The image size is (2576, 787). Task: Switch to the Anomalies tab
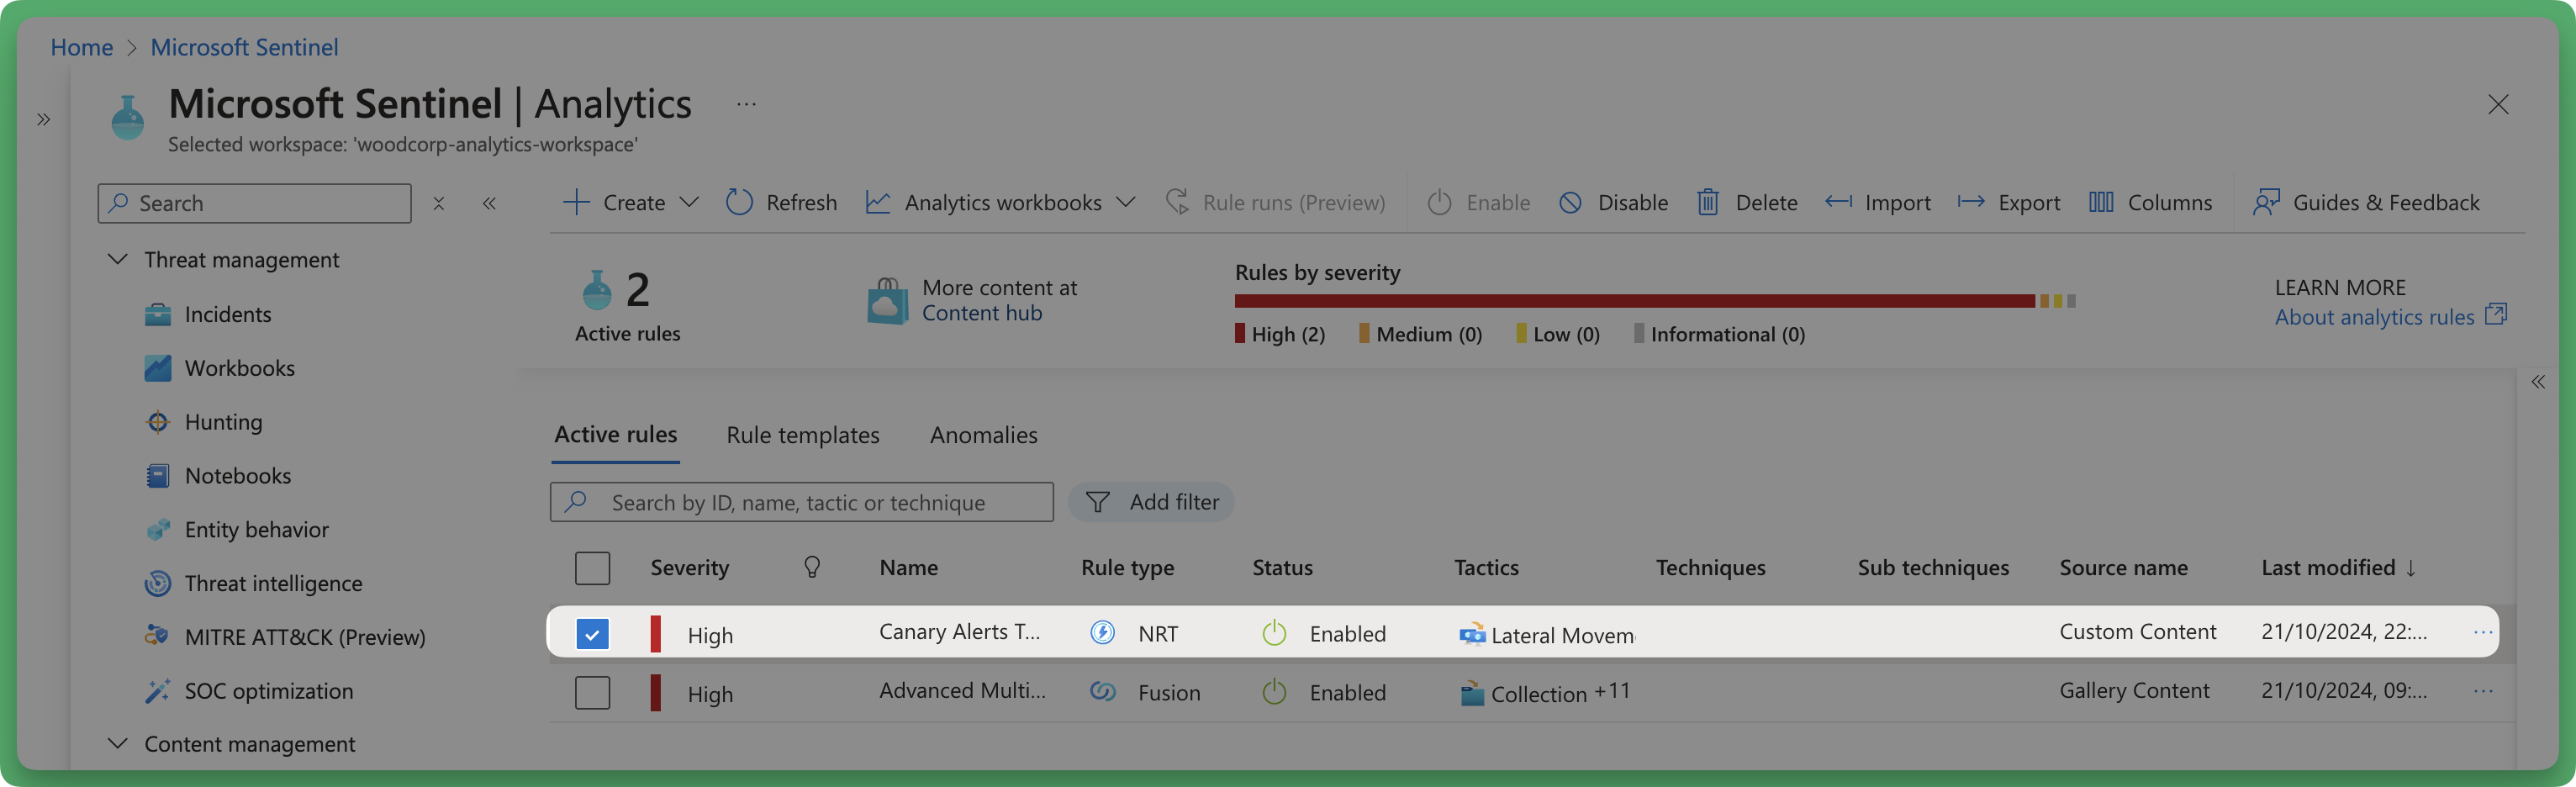(x=984, y=435)
